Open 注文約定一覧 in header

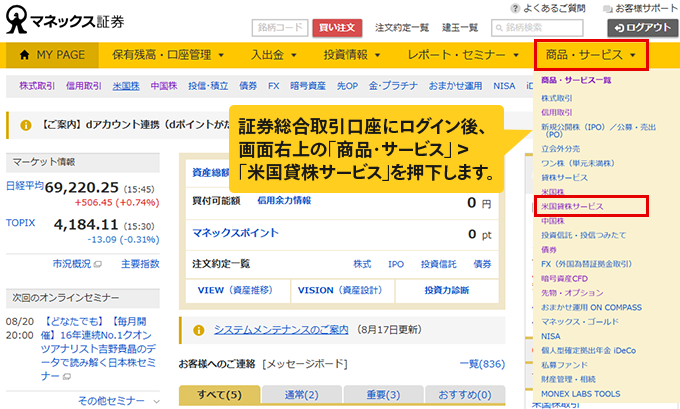click(402, 28)
